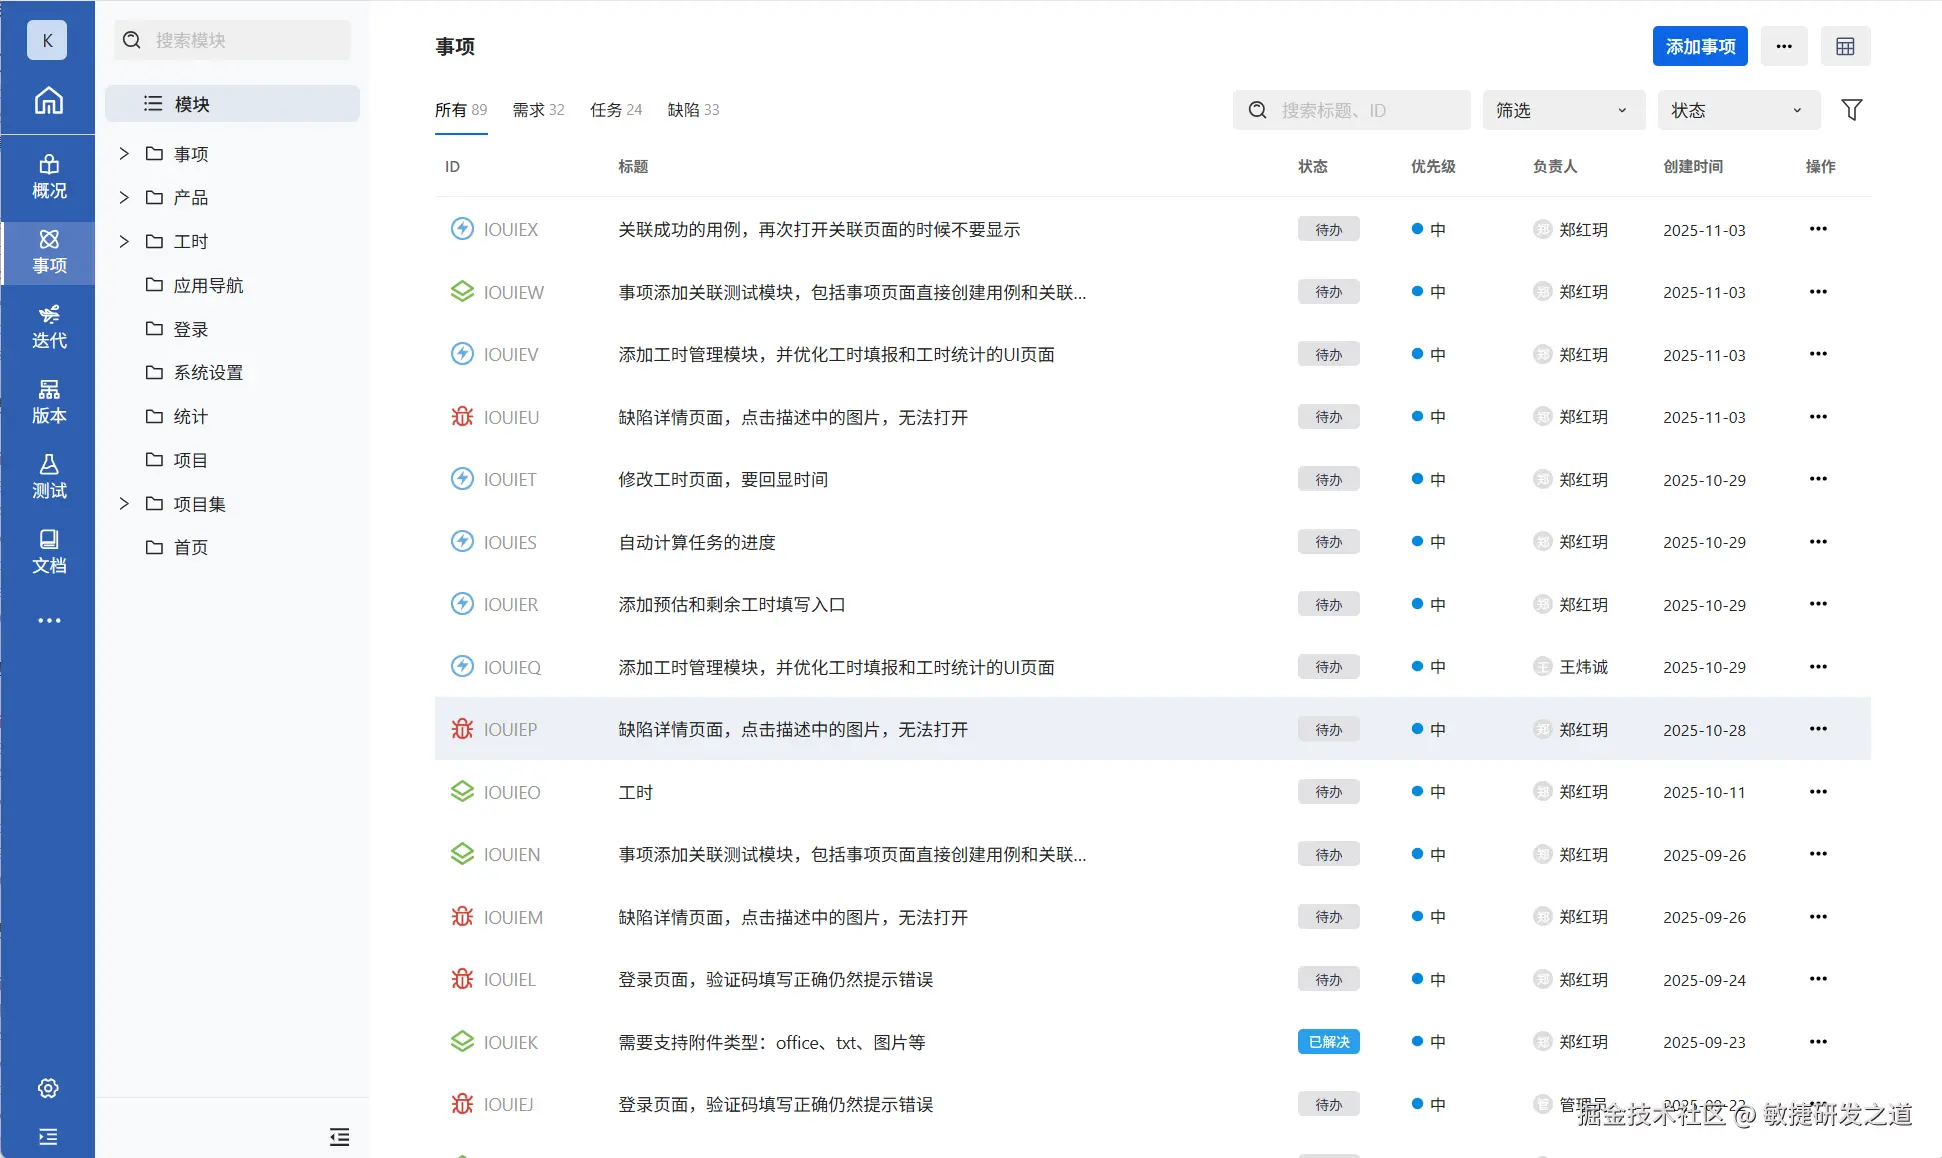Open the 状态 dropdown
Image resolution: width=1942 pixels, height=1158 pixels.
tap(1738, 110)
